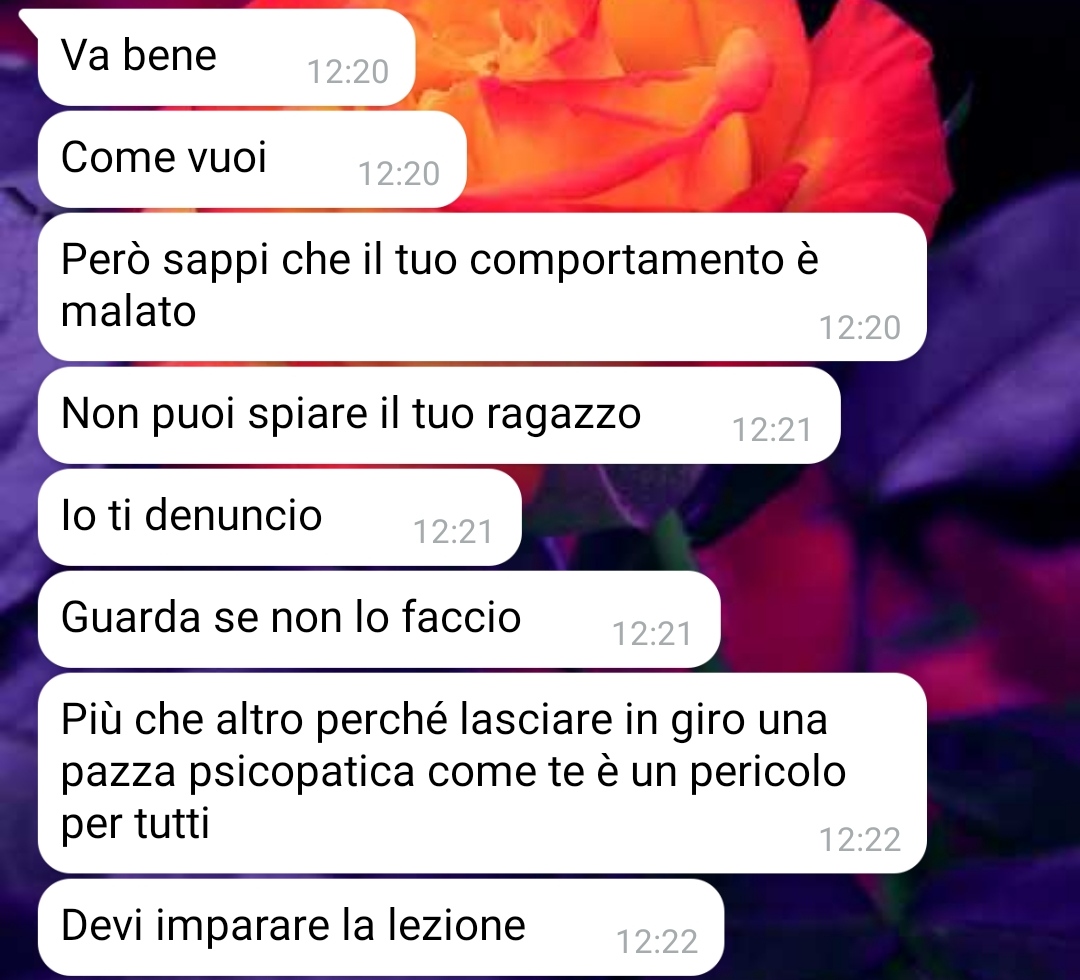This screenshot has height=980, width=1080.
Task: Tap the words 'per tutti' in the message
Action: (135, 824)
